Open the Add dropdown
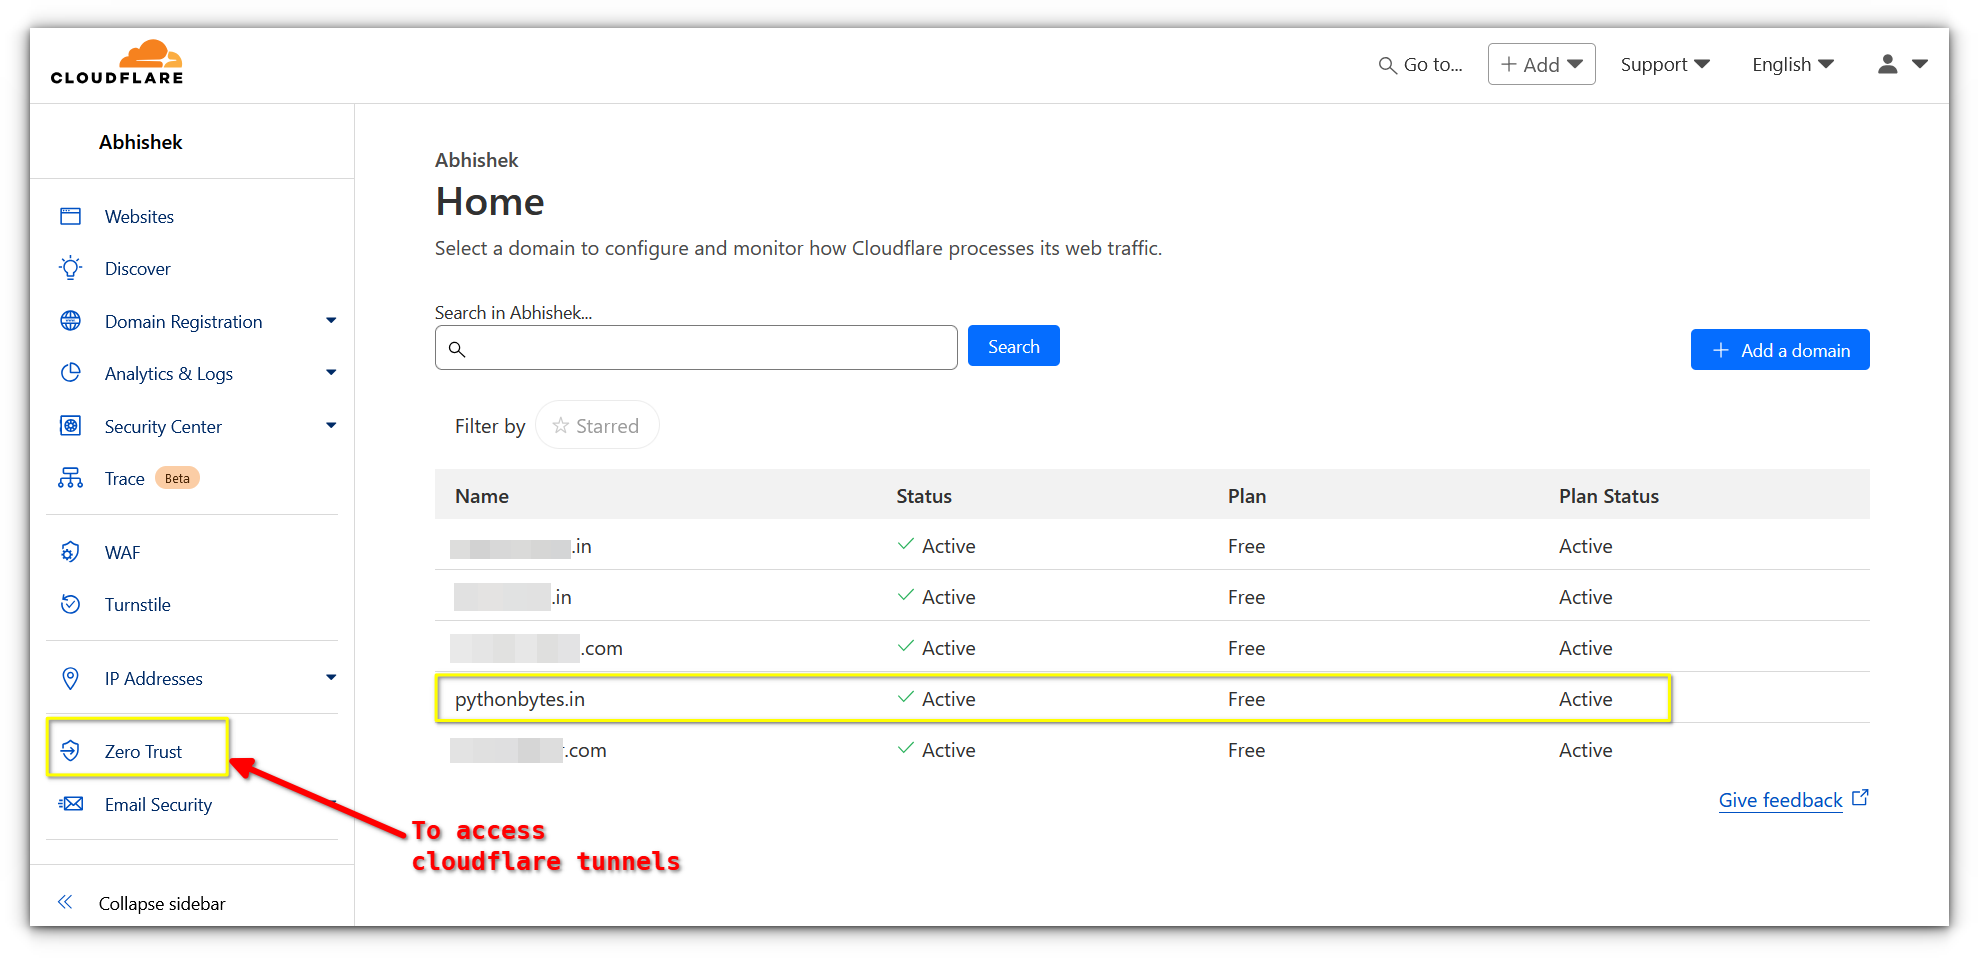Screen dimensions: 1979x958 point(1541,63)
